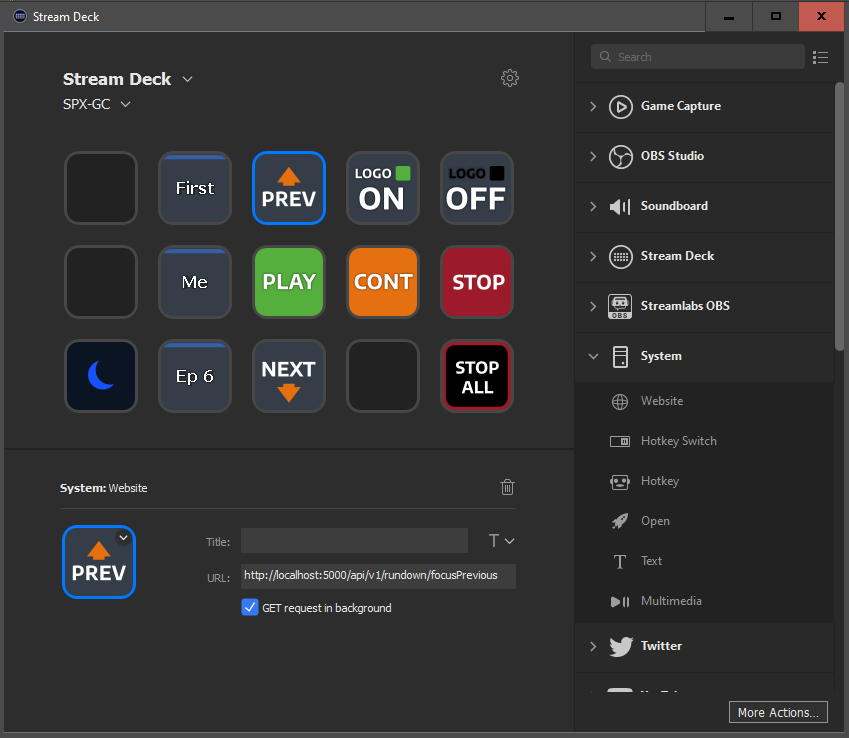Delete action with the trash icon

pyautogui.click(x=508, y=487)
